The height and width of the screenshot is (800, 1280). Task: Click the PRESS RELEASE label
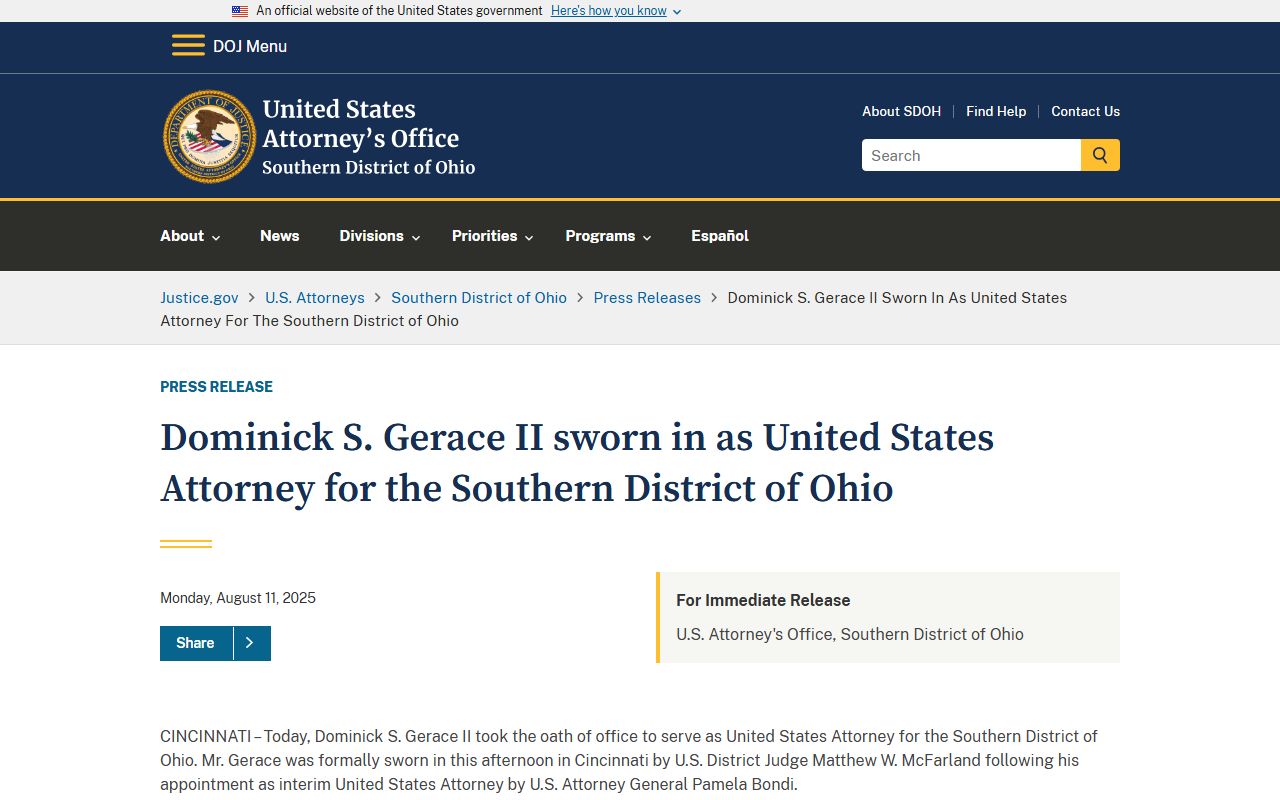(216, 387)
